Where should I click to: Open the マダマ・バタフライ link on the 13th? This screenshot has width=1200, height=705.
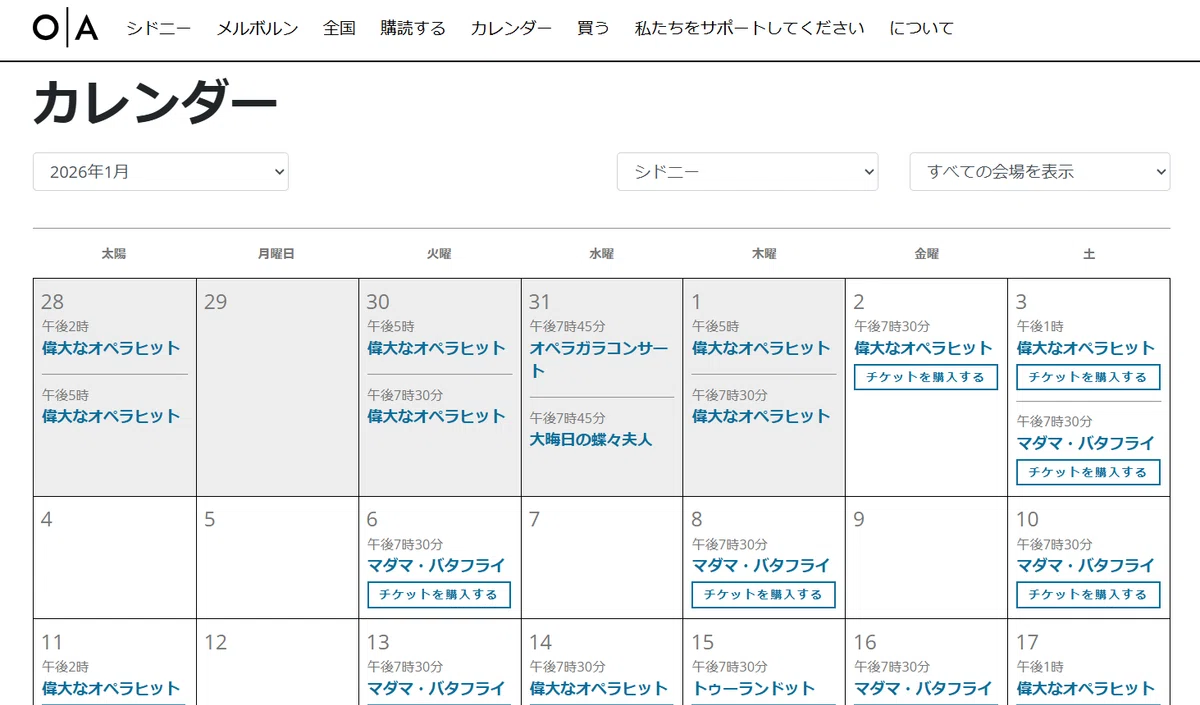click(x=436, y=688)
